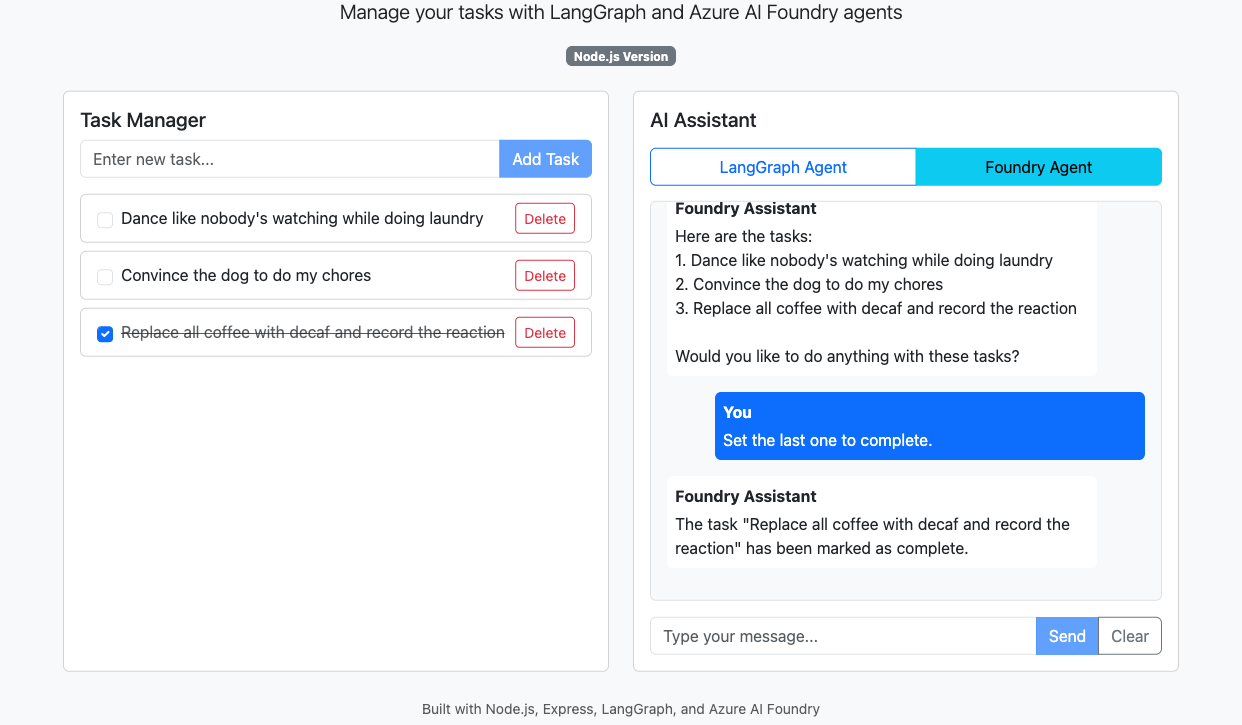Click the Send button
The height and width of the screenshot is (725, 1242).
pyautogui.click(x=1066, y=635)
